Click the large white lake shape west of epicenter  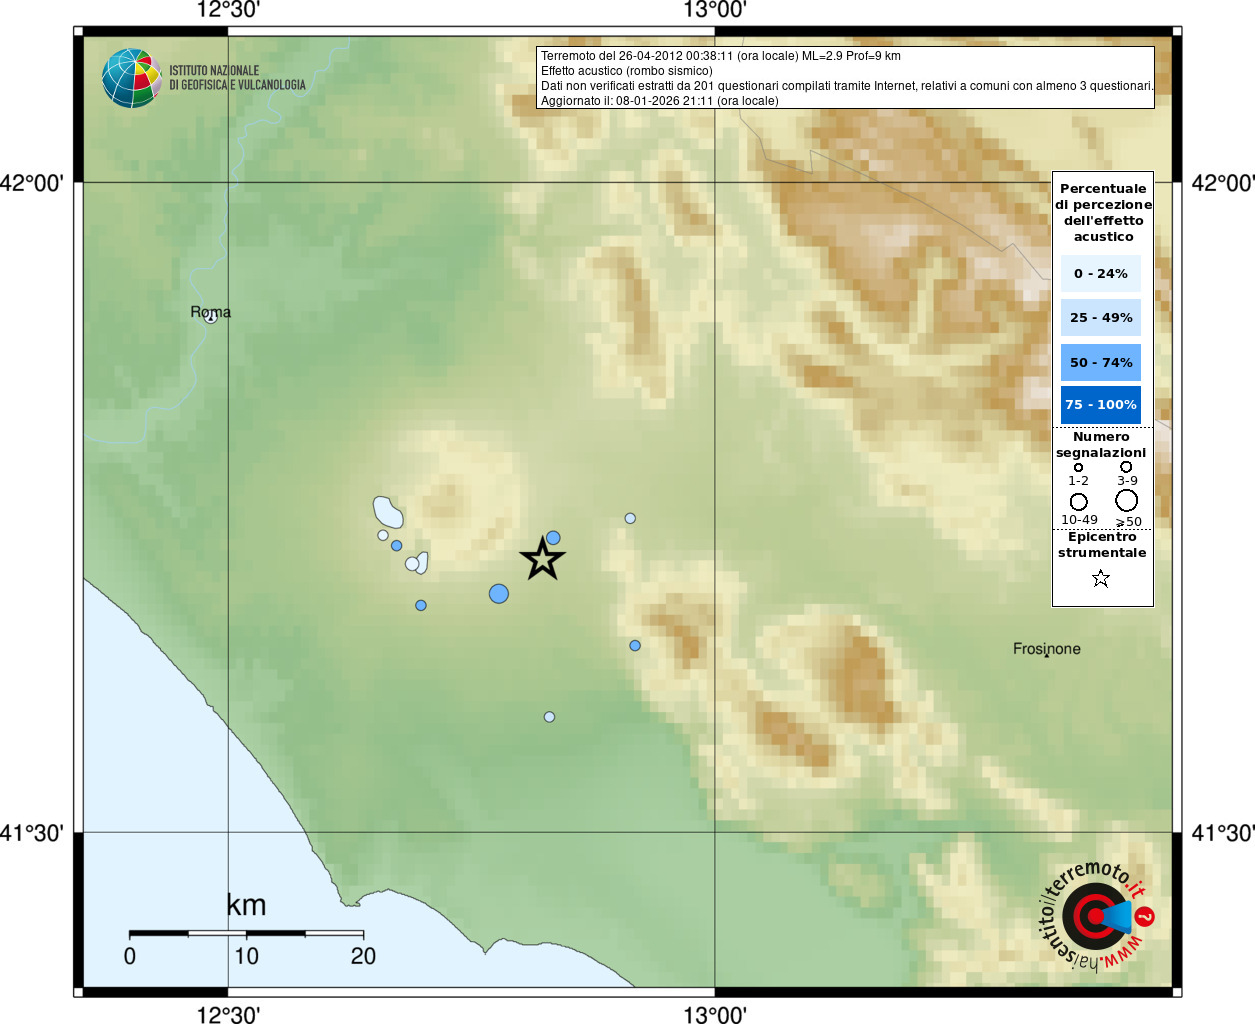(388, 512)
